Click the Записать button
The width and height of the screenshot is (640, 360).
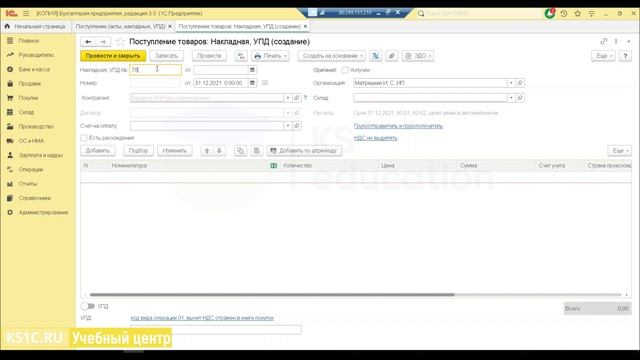pyautogui.click(x=167, y=56)
